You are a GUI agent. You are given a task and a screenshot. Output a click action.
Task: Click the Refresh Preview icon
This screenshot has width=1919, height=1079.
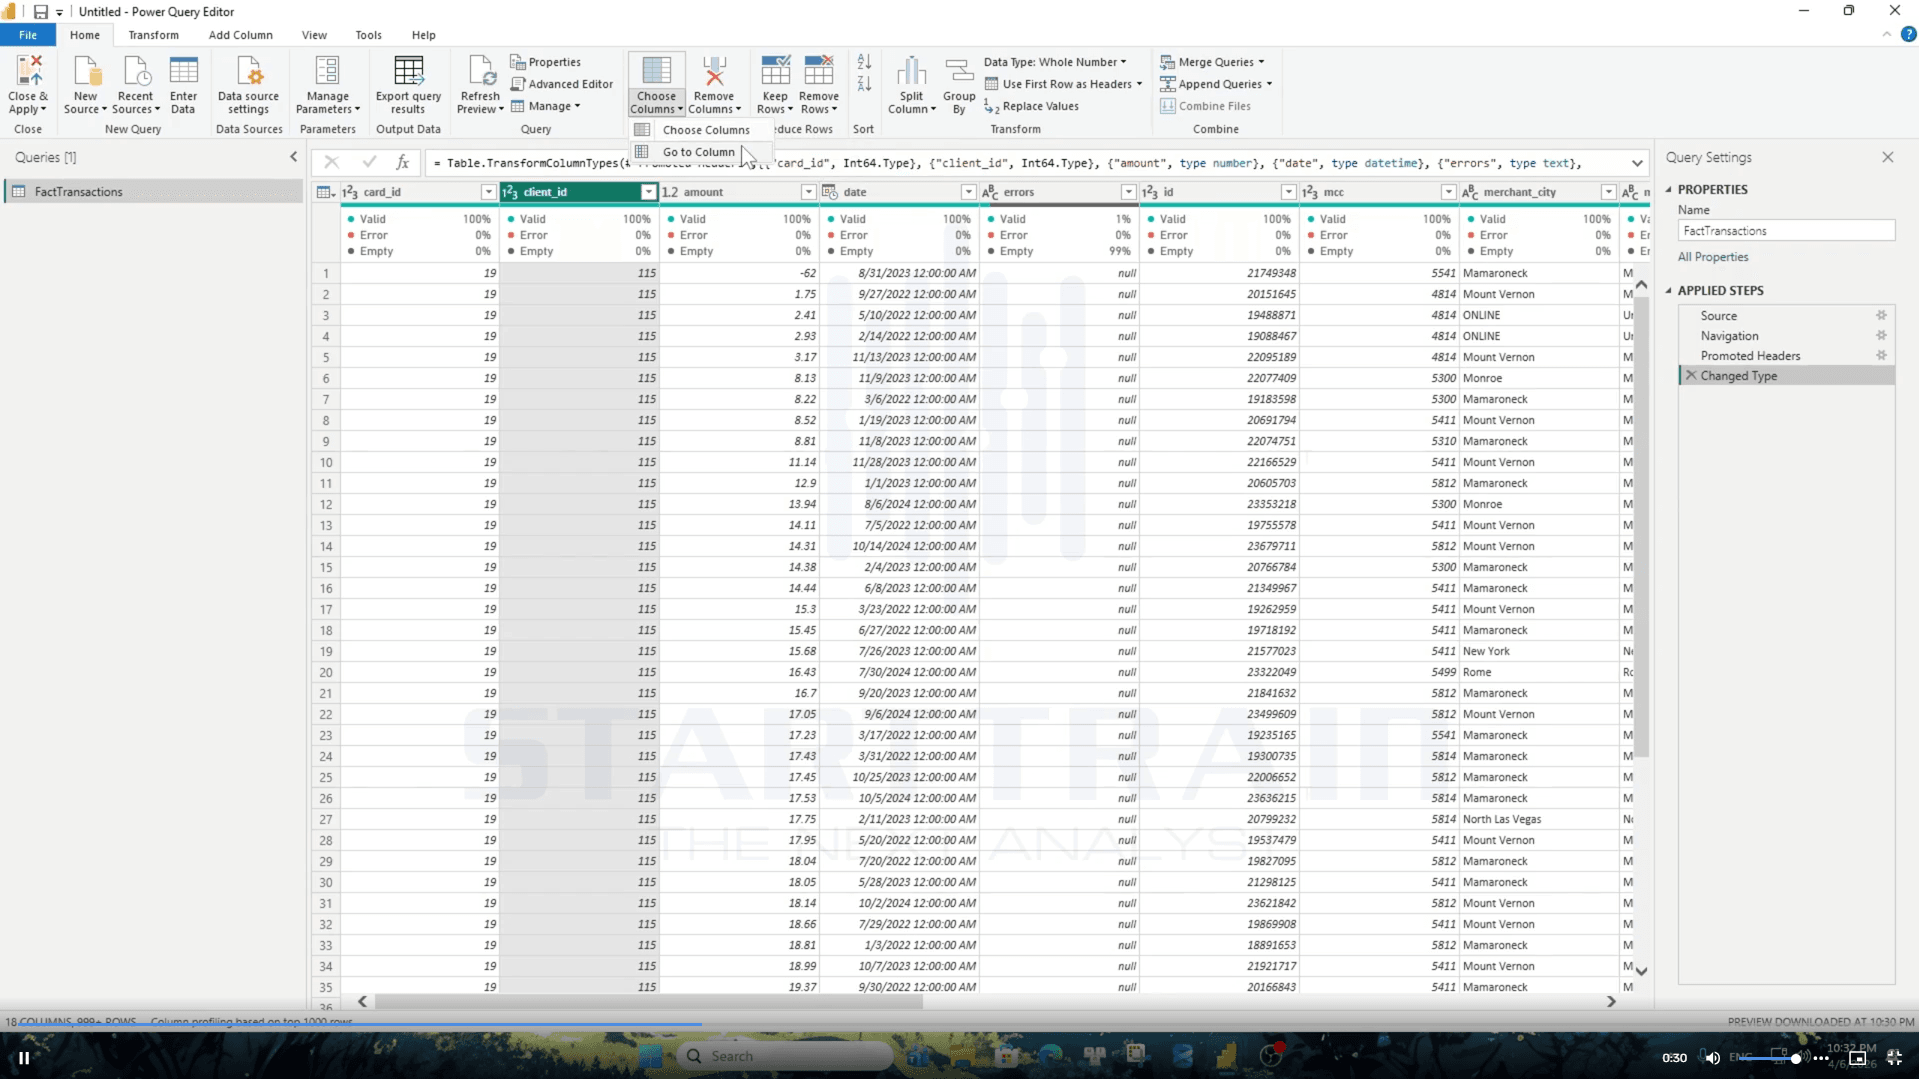(x=480, y=72)
